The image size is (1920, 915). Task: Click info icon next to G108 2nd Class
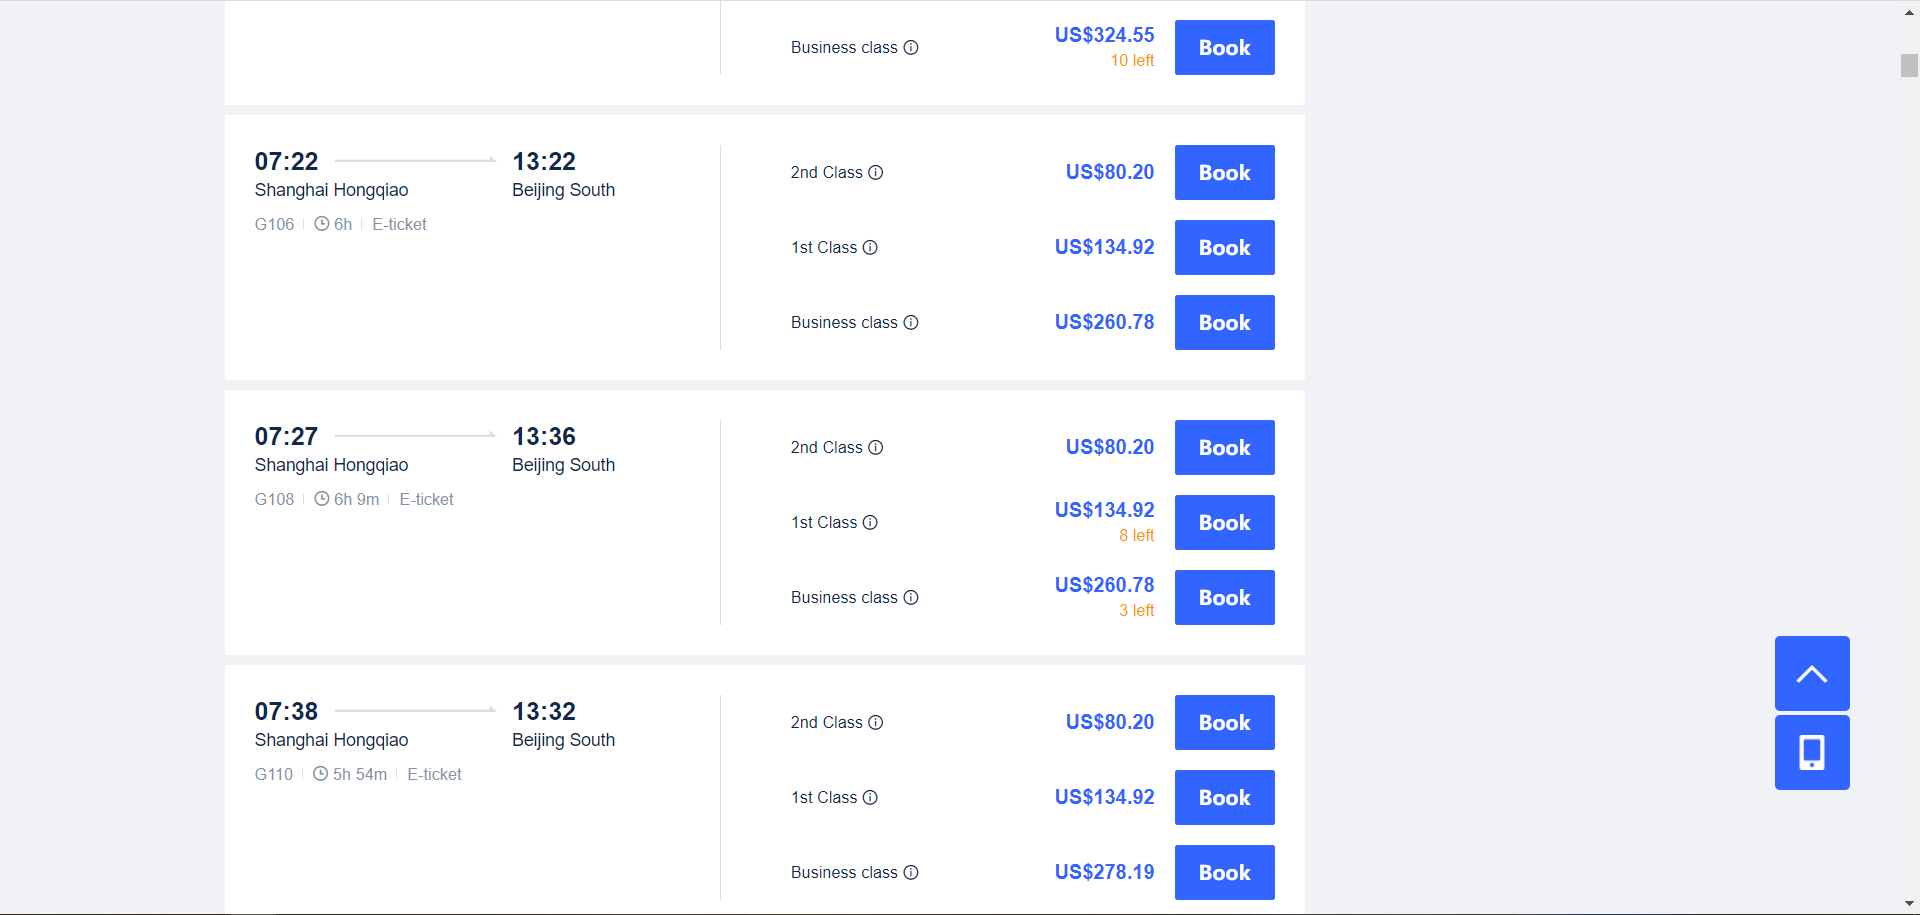[x=876, y=447]
